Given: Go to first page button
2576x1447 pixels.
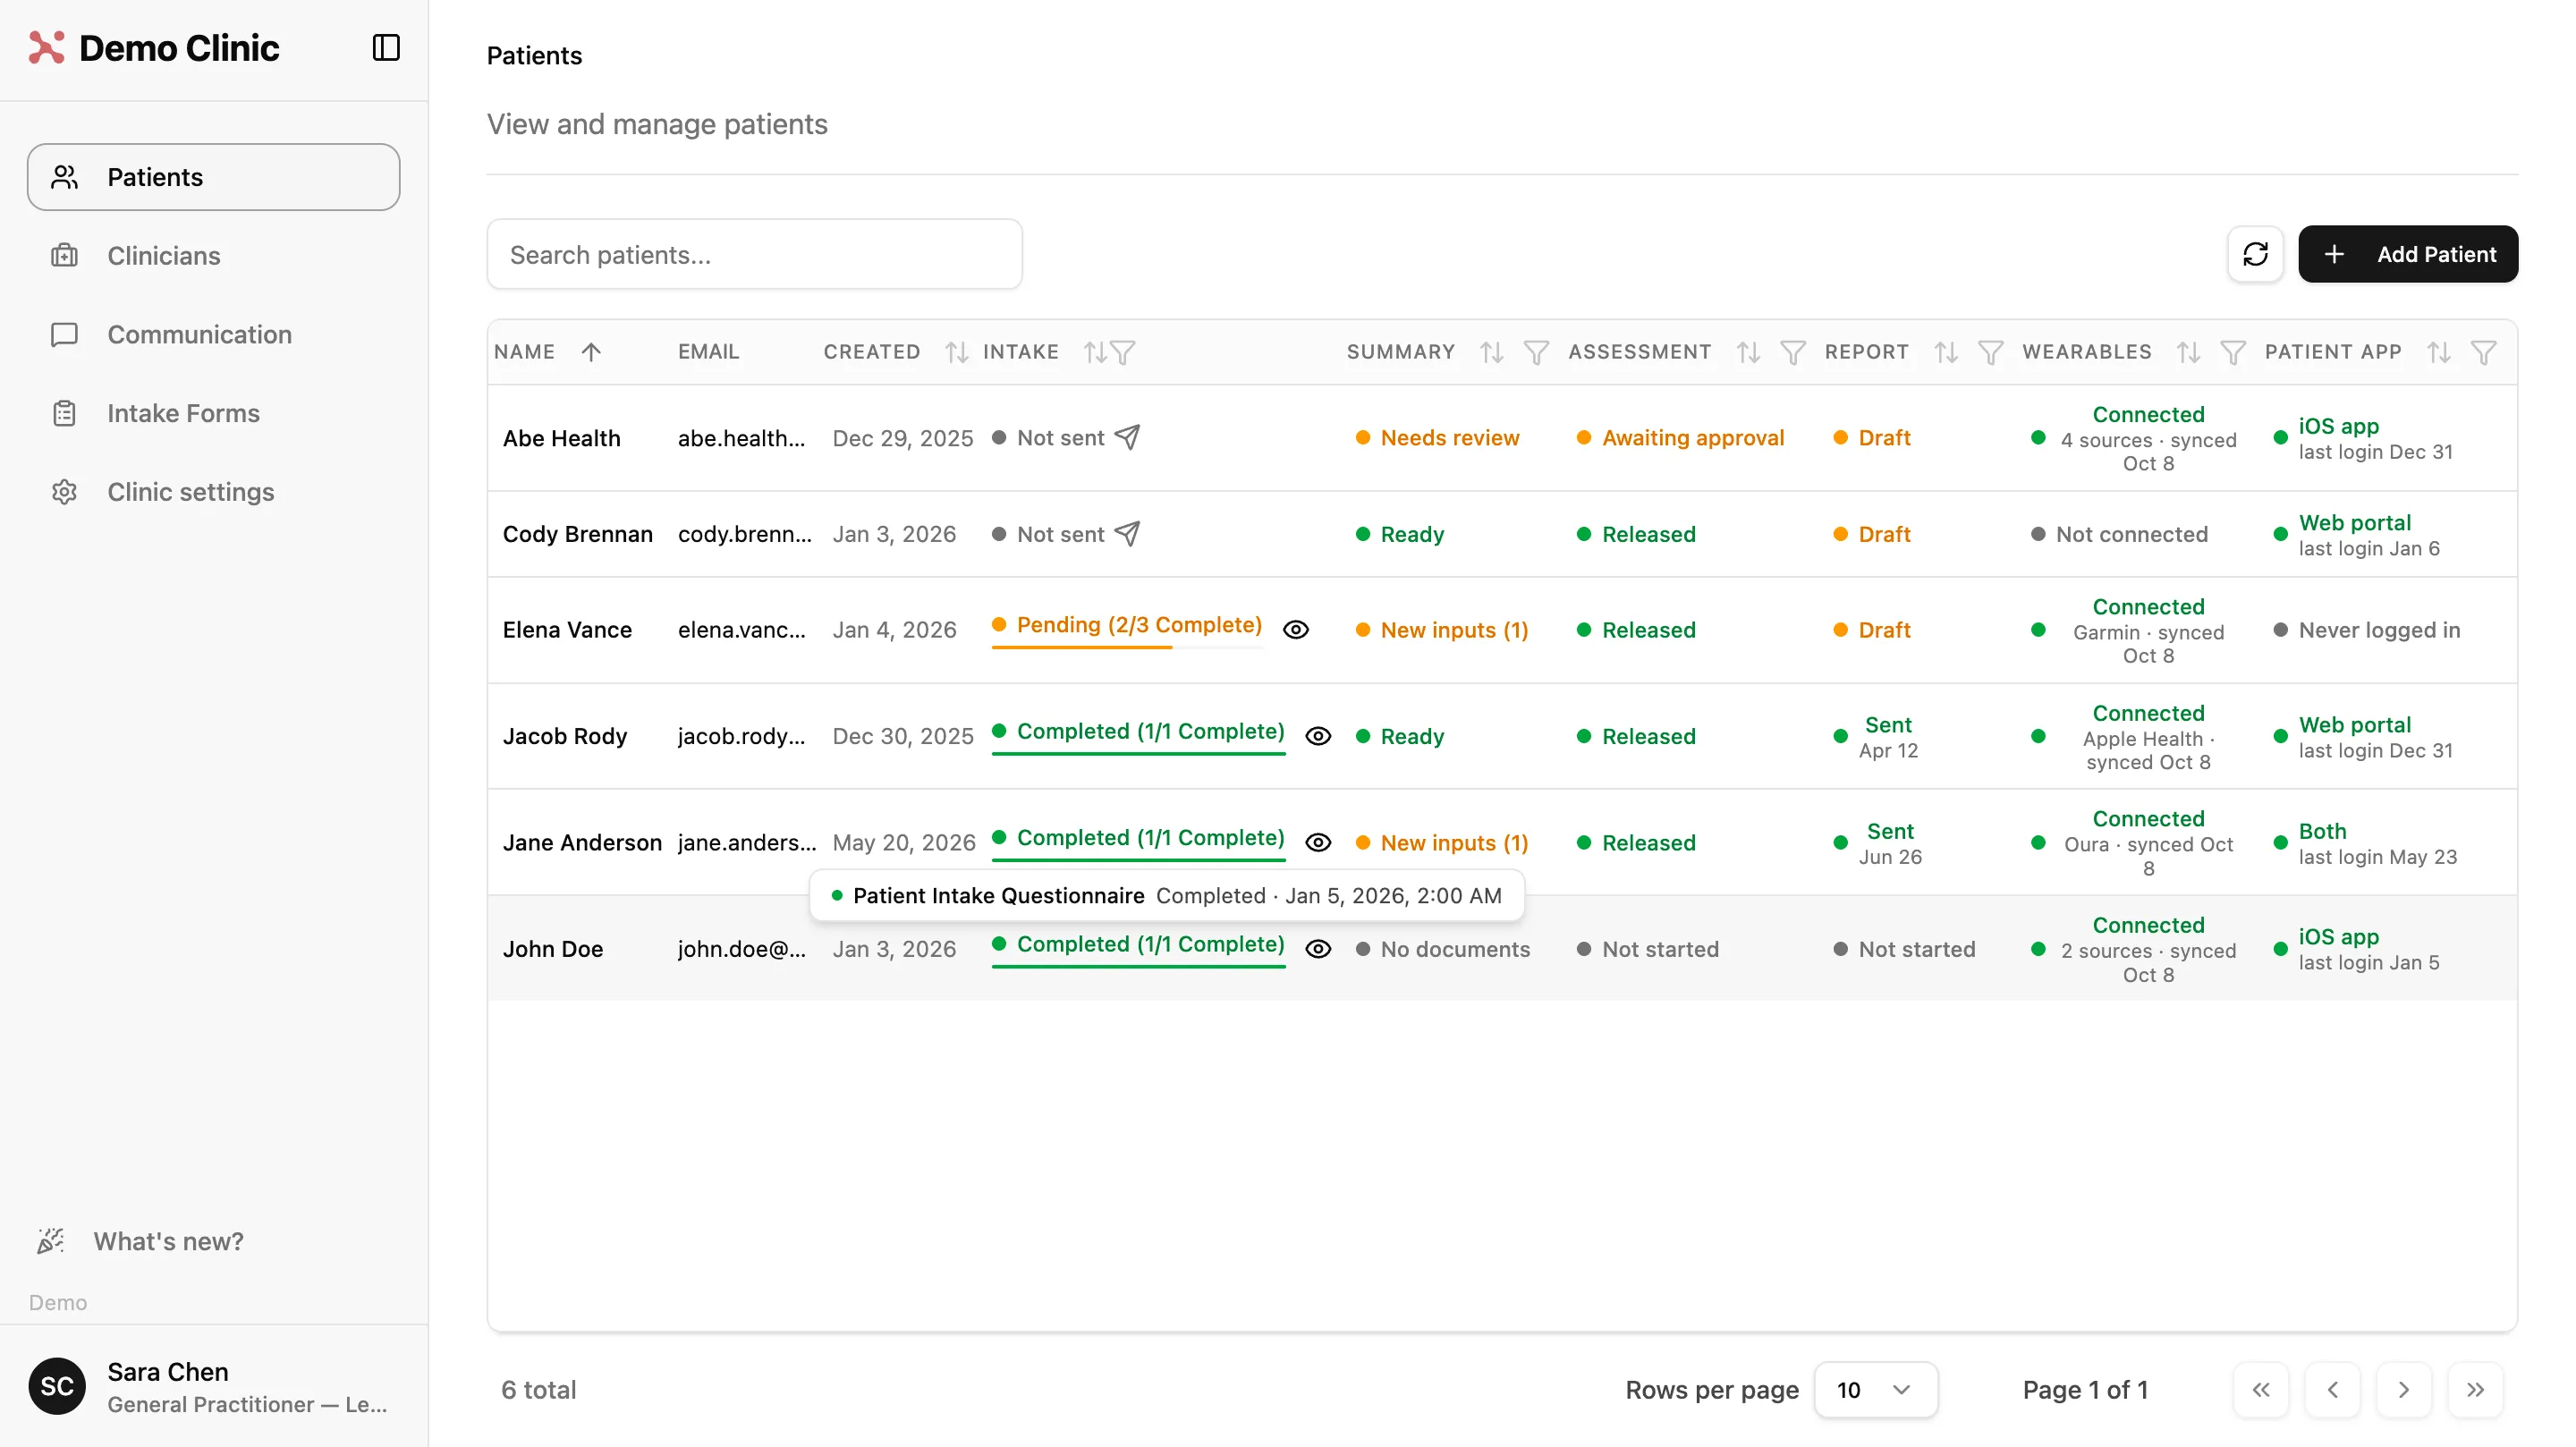Looking at the screenshot, I should 2260,1390.
